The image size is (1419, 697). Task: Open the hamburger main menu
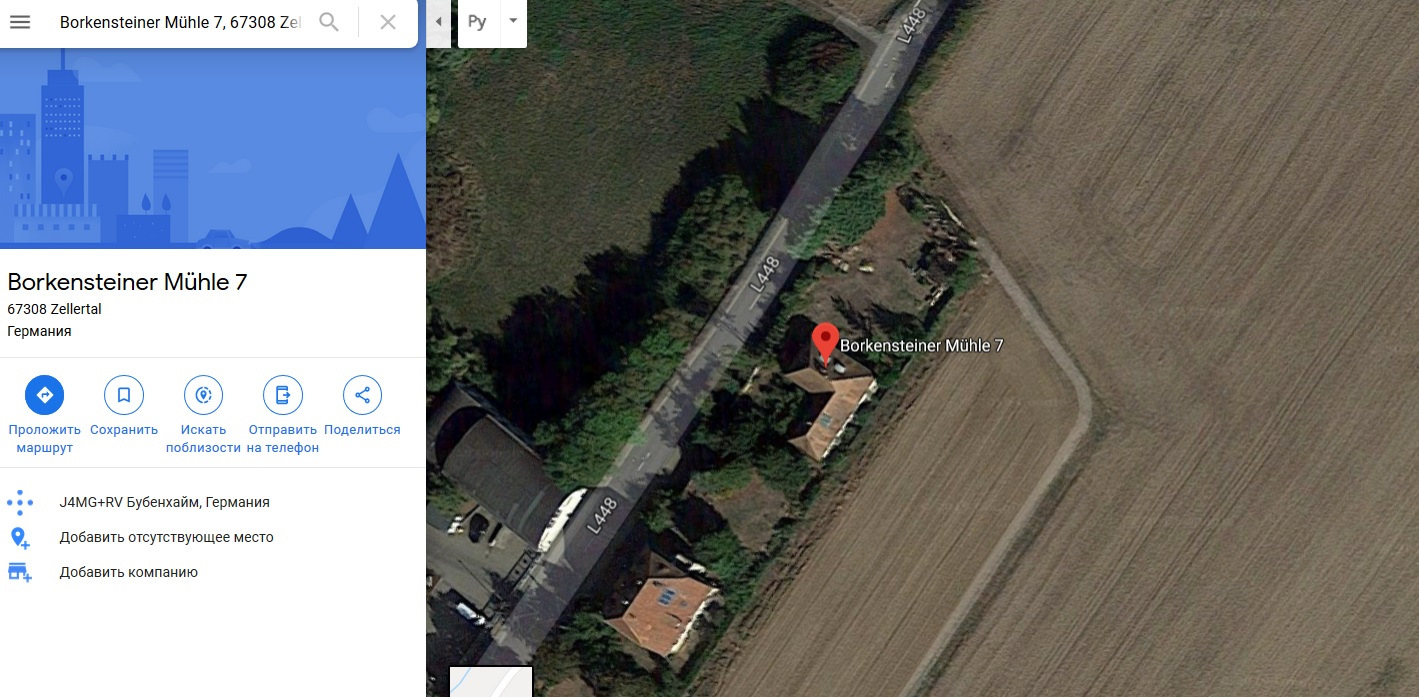(x=20, y=22)
